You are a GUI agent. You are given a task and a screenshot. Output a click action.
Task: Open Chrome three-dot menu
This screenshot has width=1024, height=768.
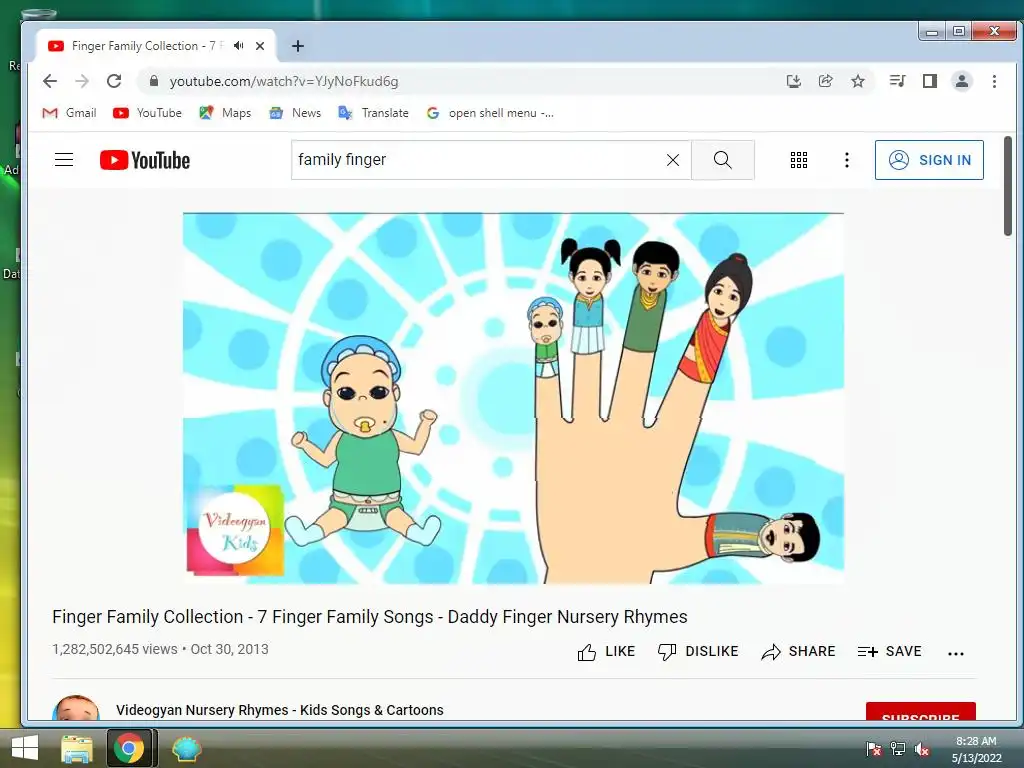tap(994, 81)
